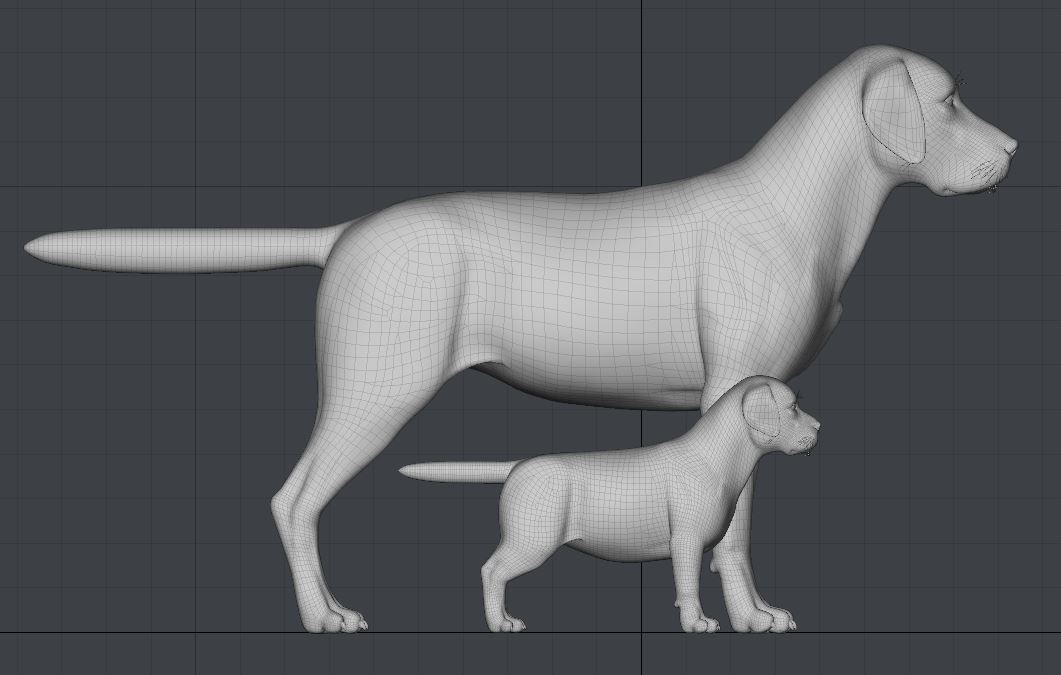
Task: Click the puppy's front paw
Action: point(700,622)
